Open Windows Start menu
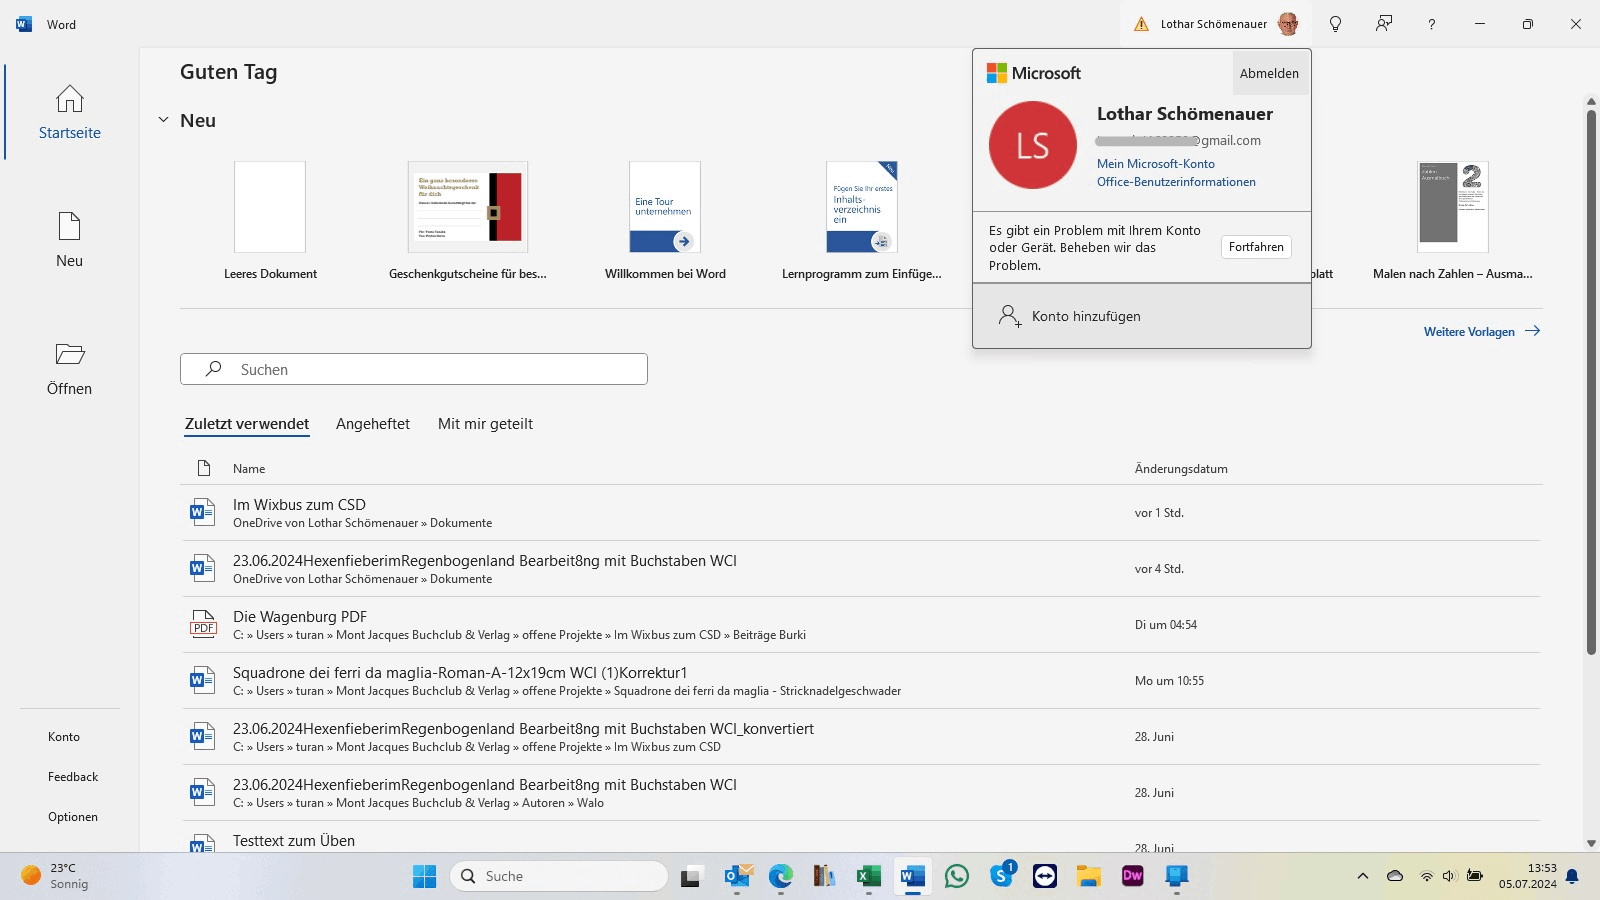Image resolution: width=1600 pixels, height=900 pixels. 424,876
